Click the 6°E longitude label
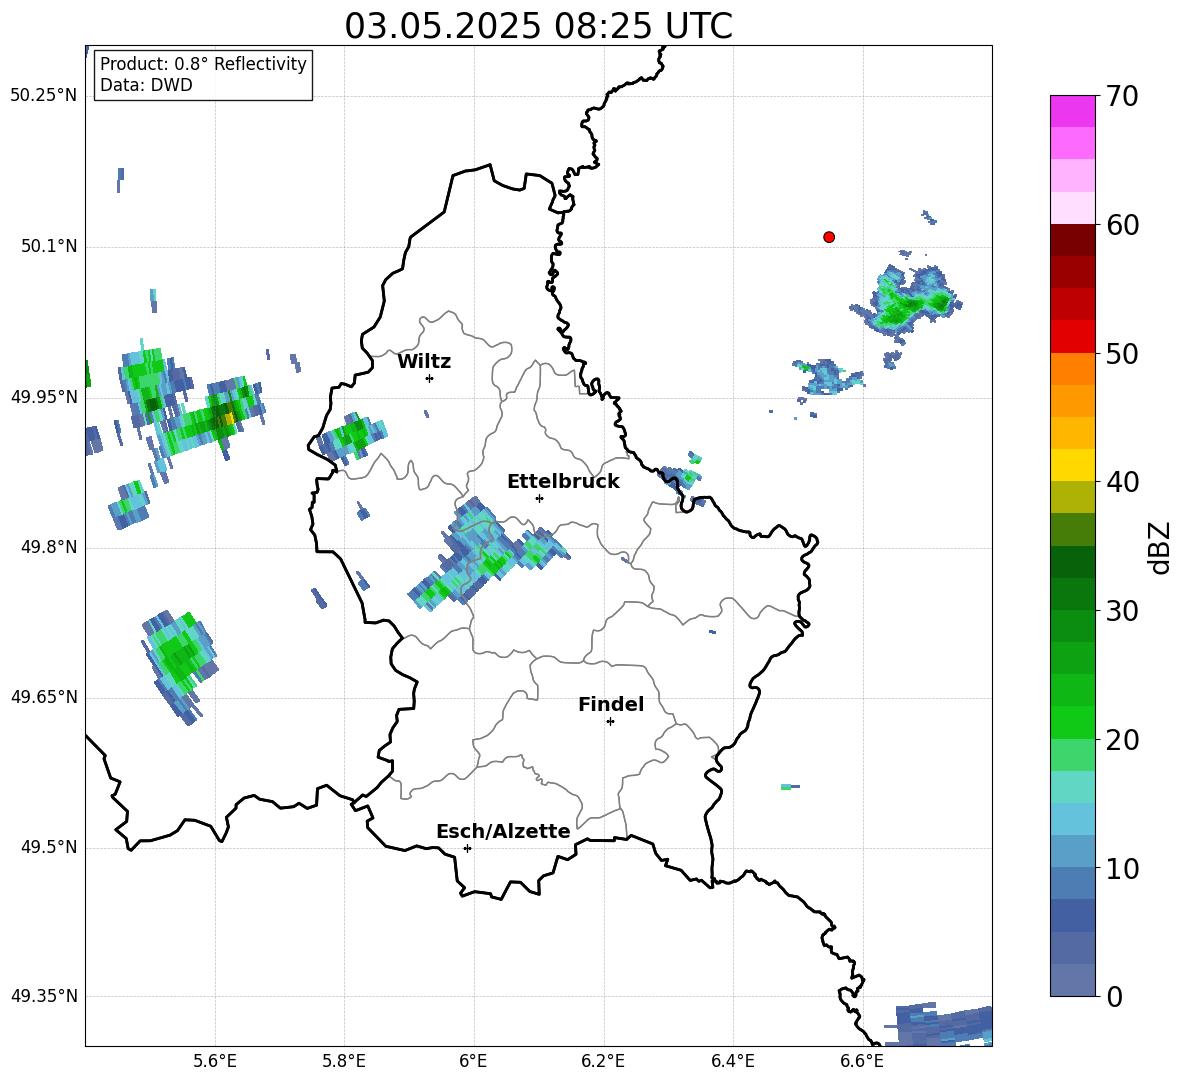Image resolution: width=1184 pixels, height=1081 pixels. [x=473, y=1061]
